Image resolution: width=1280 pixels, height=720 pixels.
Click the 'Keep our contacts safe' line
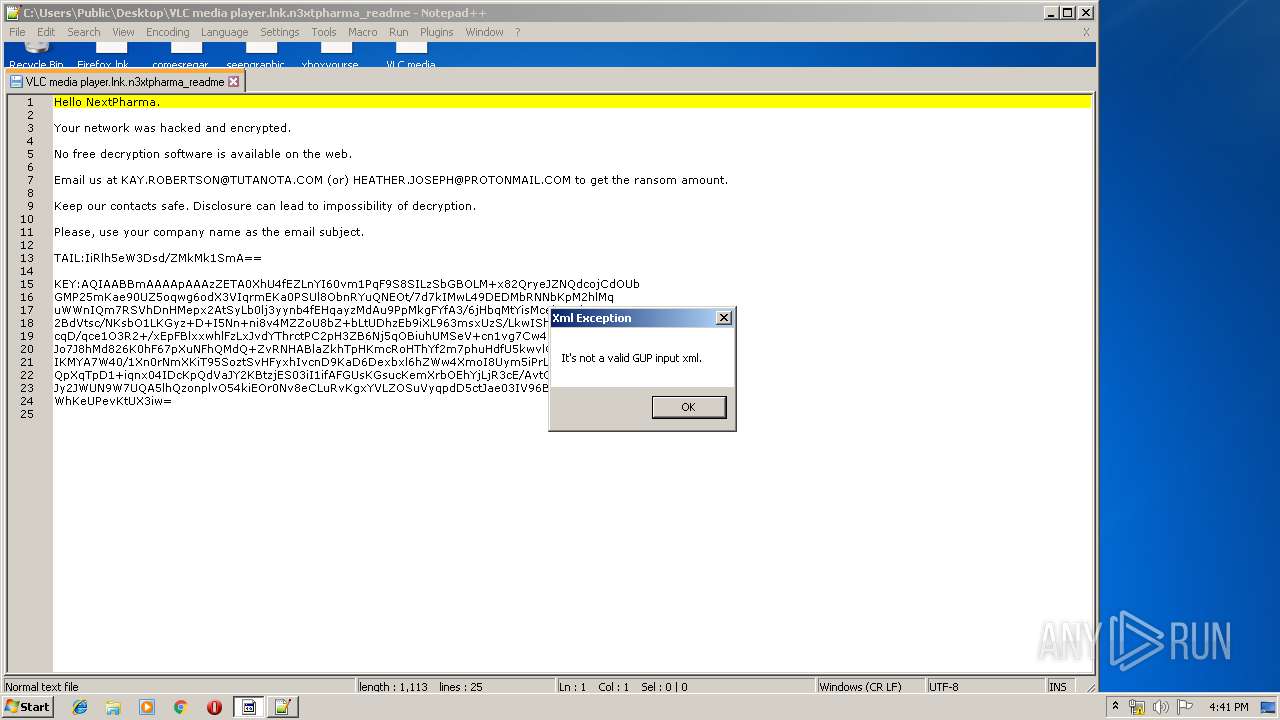(x=265, y=206)
